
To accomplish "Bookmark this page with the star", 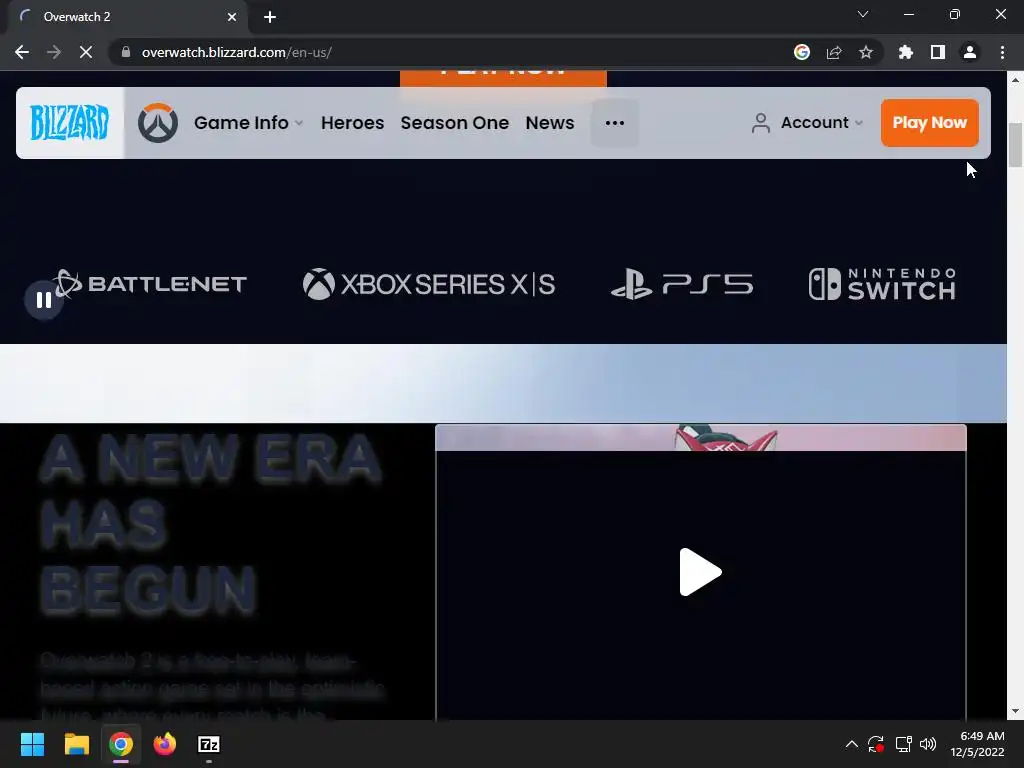I will pos(866,52).
